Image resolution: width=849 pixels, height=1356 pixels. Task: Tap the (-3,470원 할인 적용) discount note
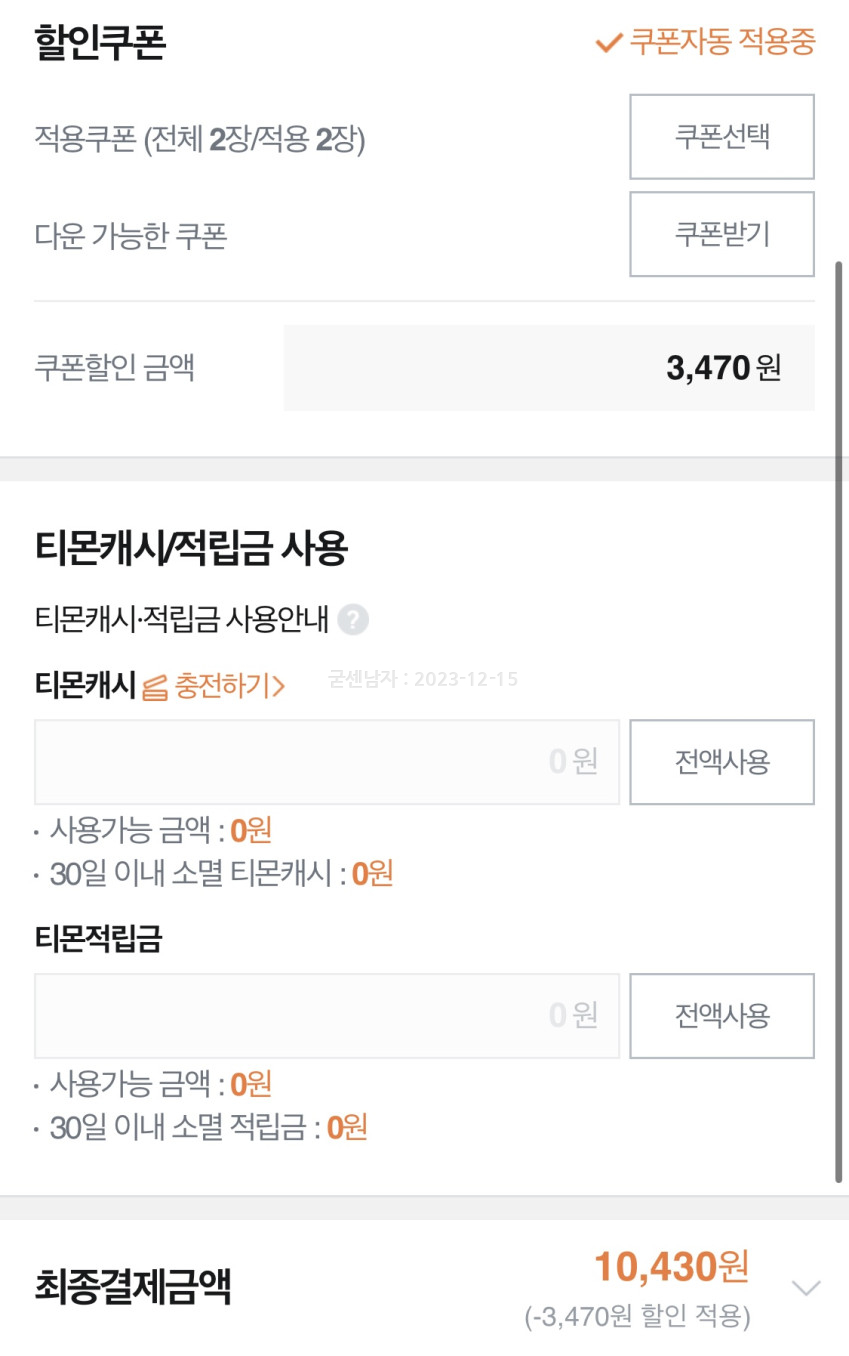[x=637, y=1316]
